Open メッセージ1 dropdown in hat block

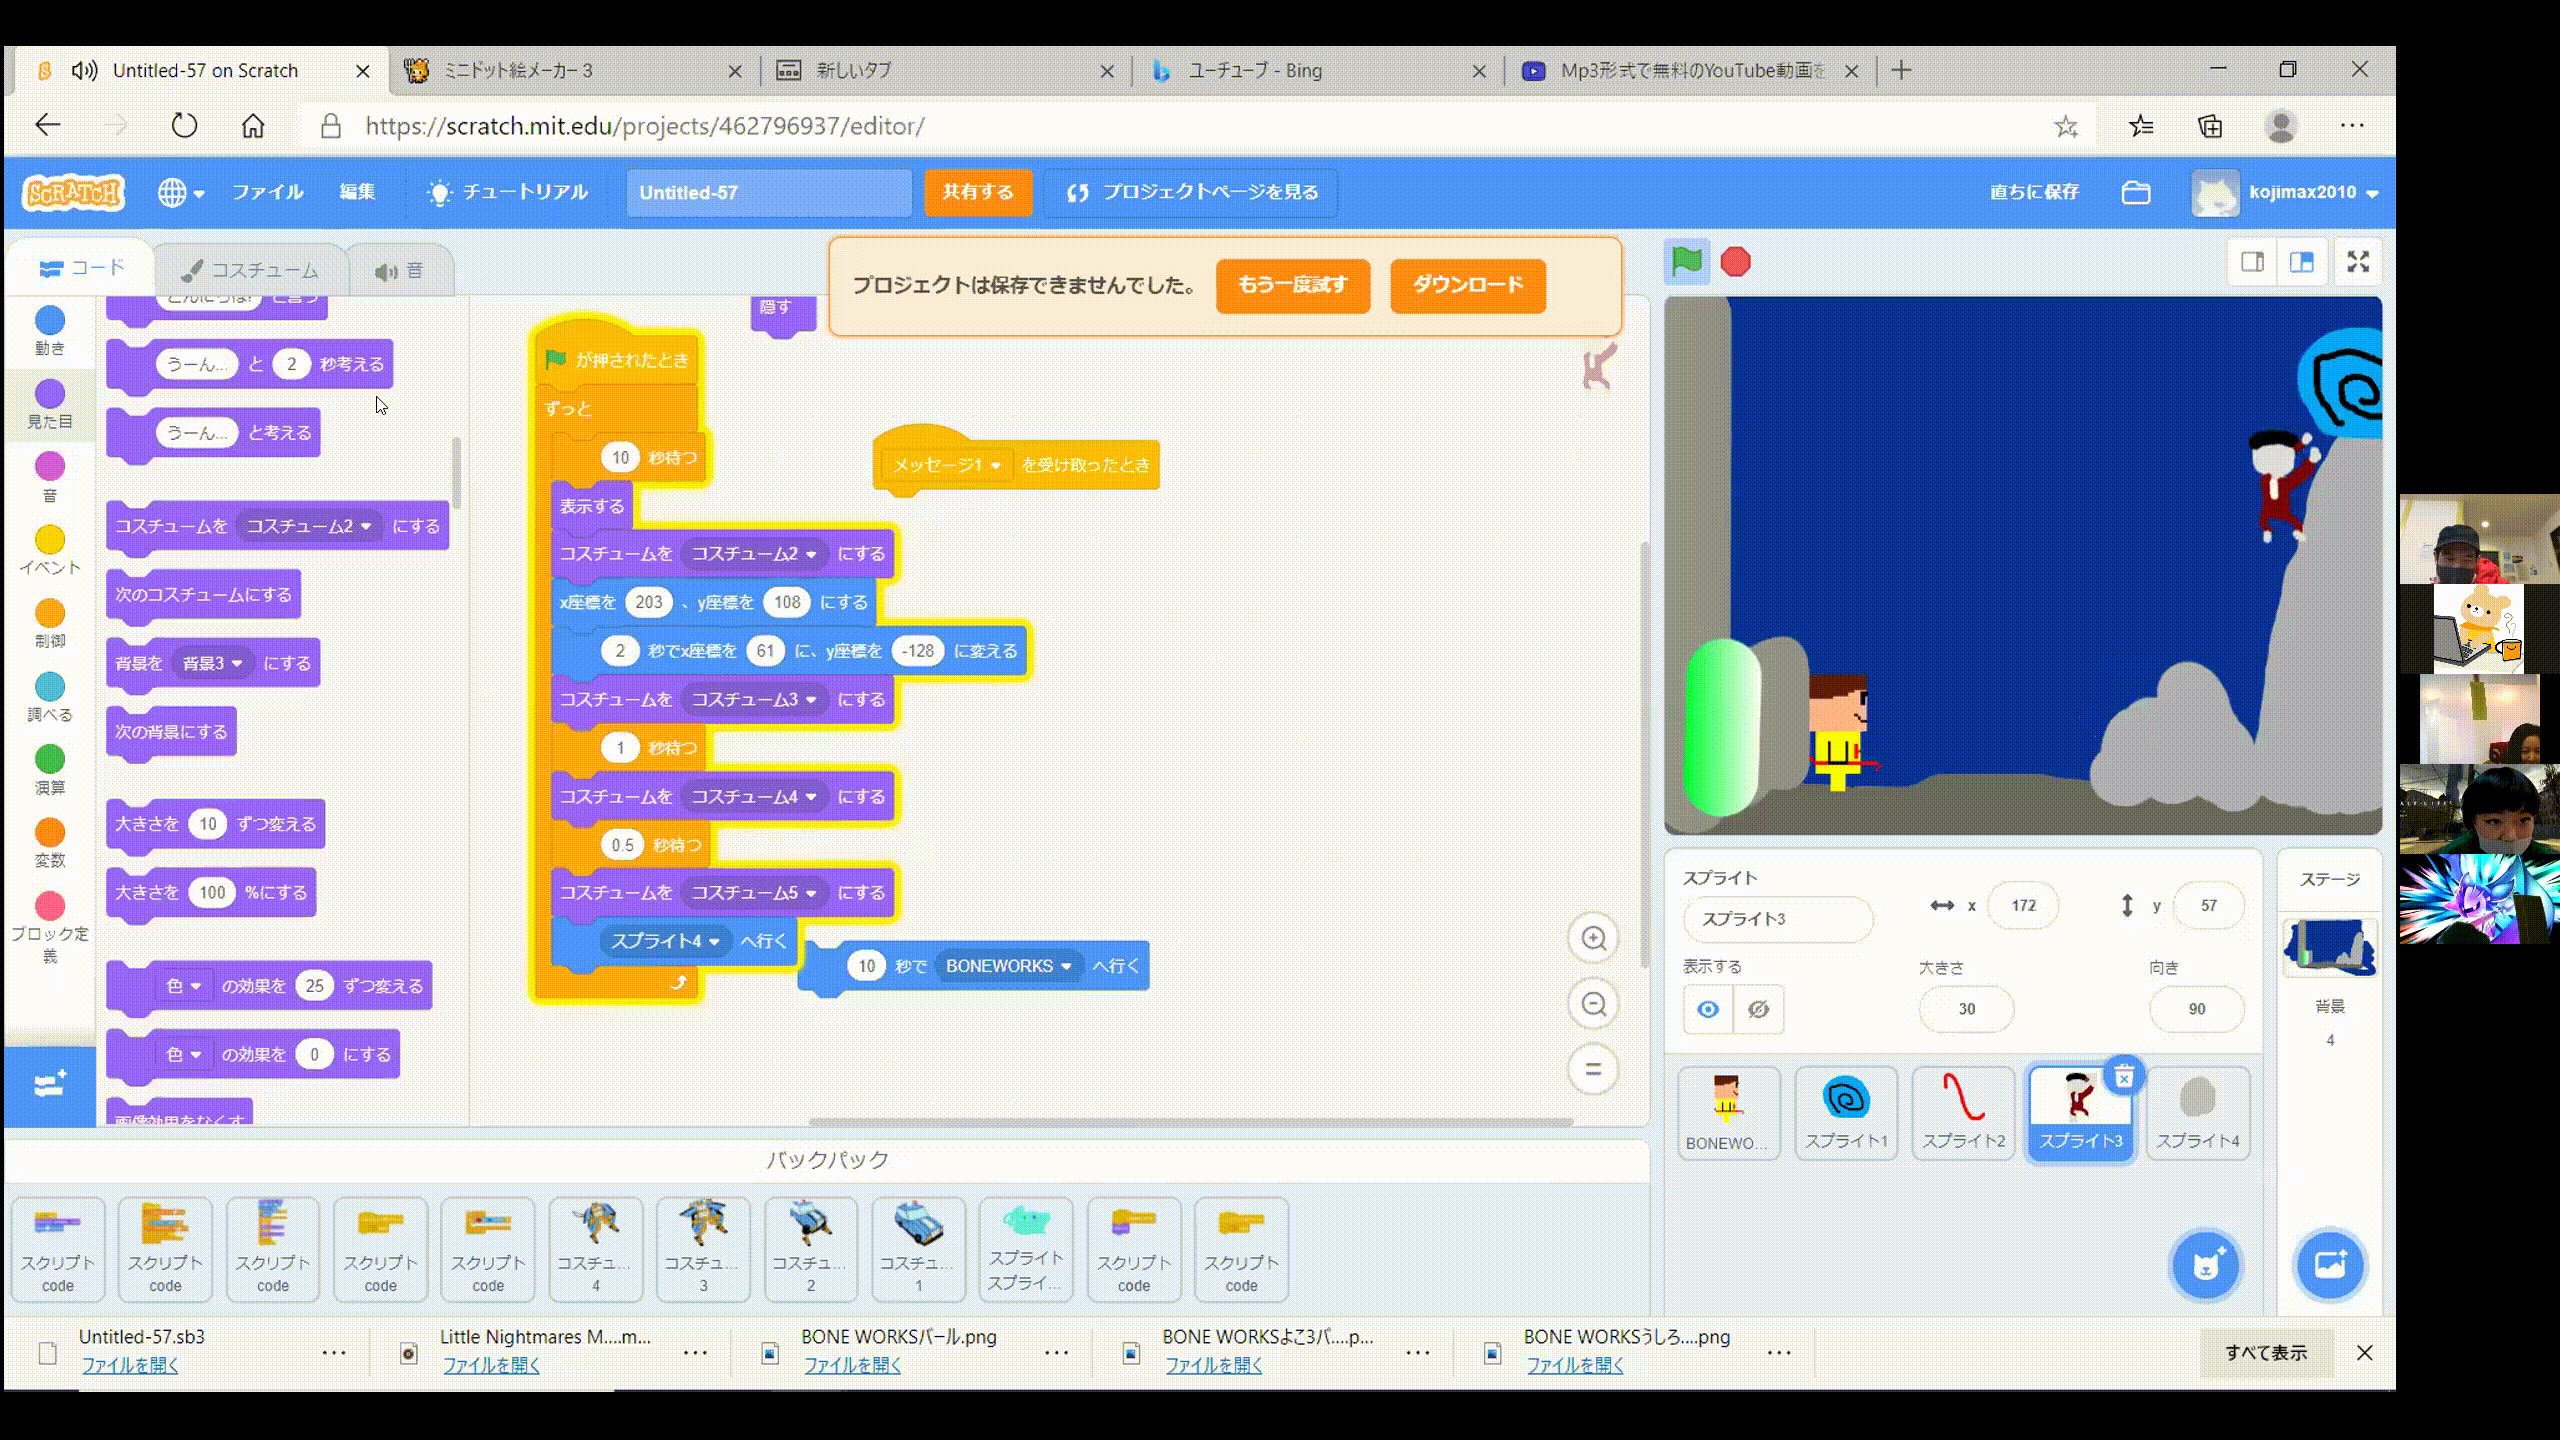click(946, 465)
